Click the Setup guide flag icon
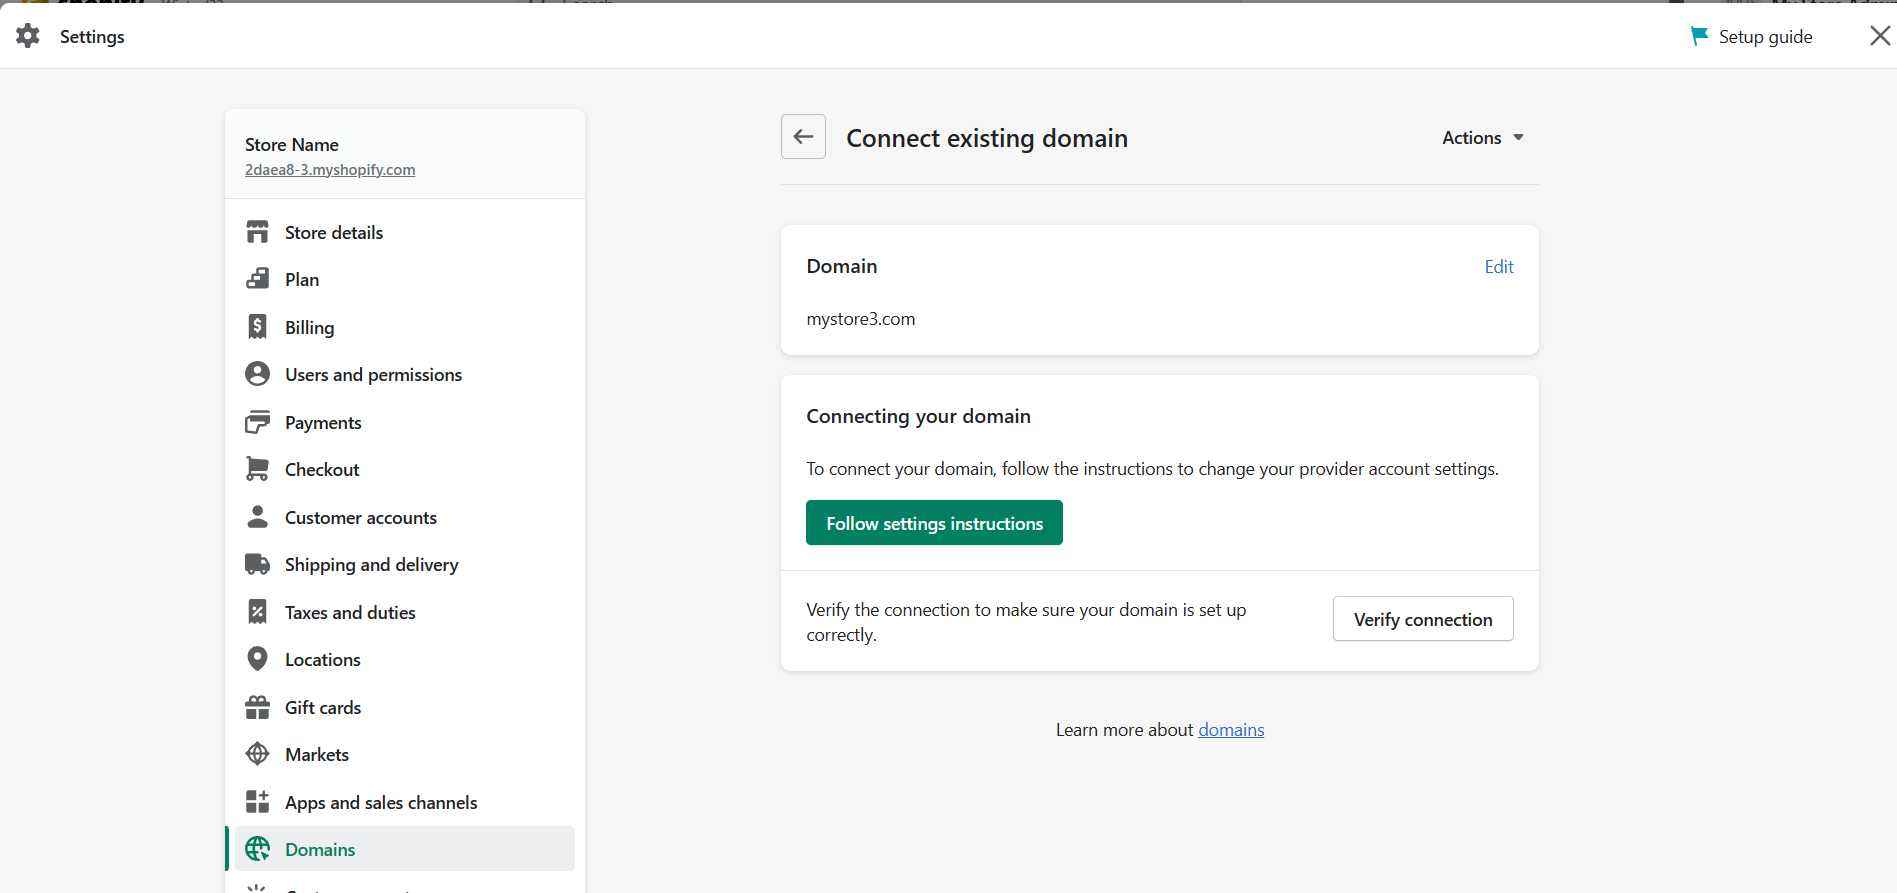 [1698, 36]
